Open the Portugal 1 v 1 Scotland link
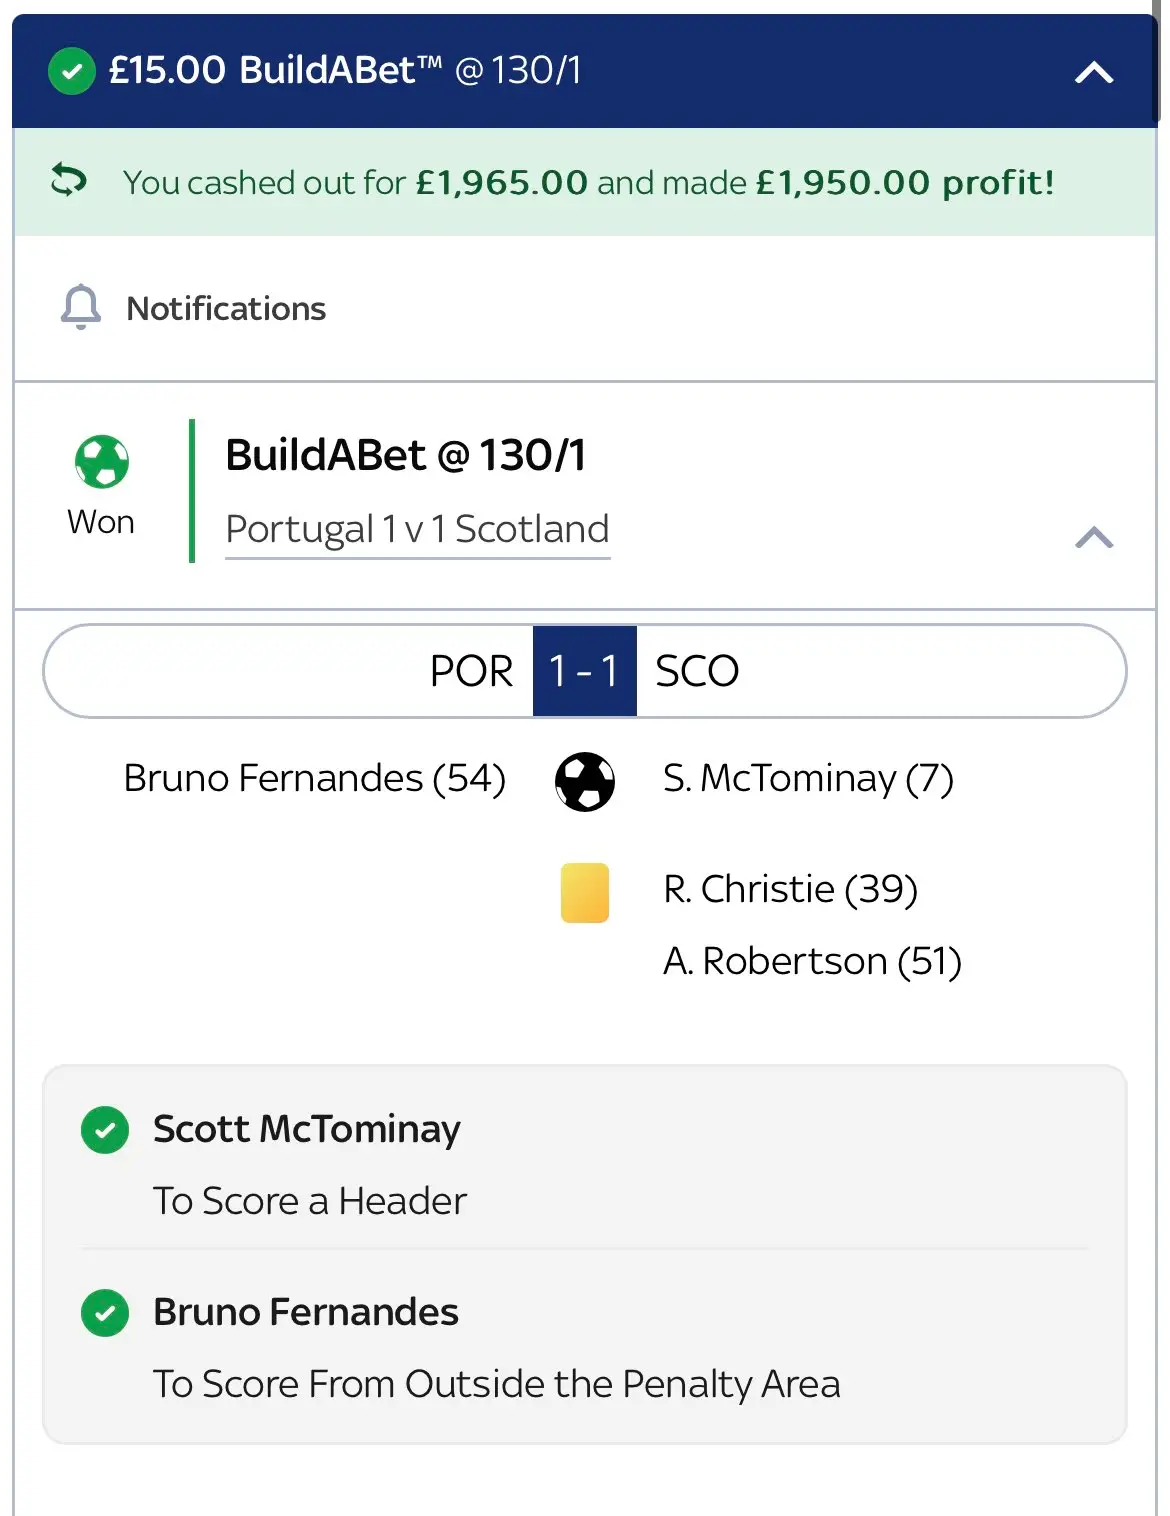The width and height of the screenshot is (1170, 1516). 417,529
